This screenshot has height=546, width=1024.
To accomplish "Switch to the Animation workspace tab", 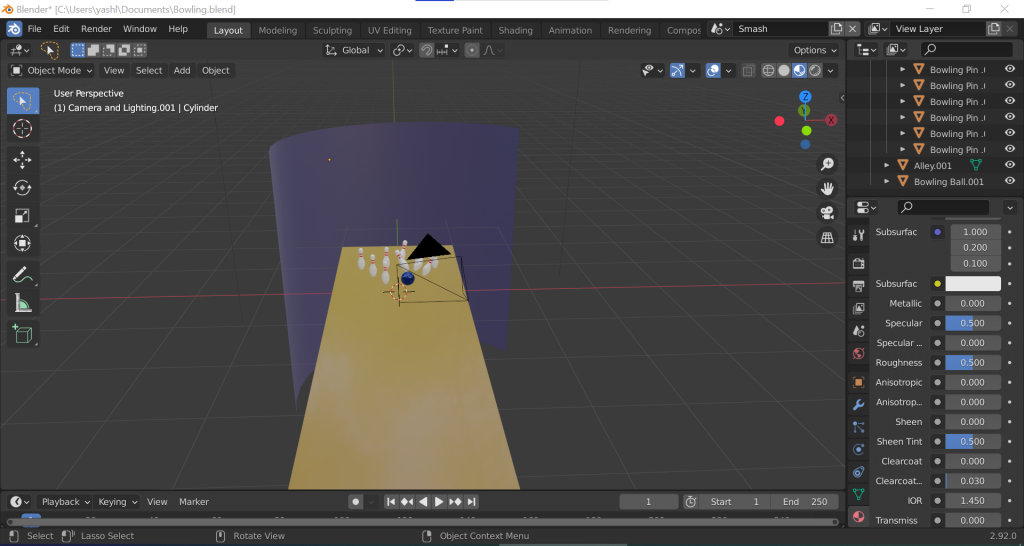I will pos(570,30).
